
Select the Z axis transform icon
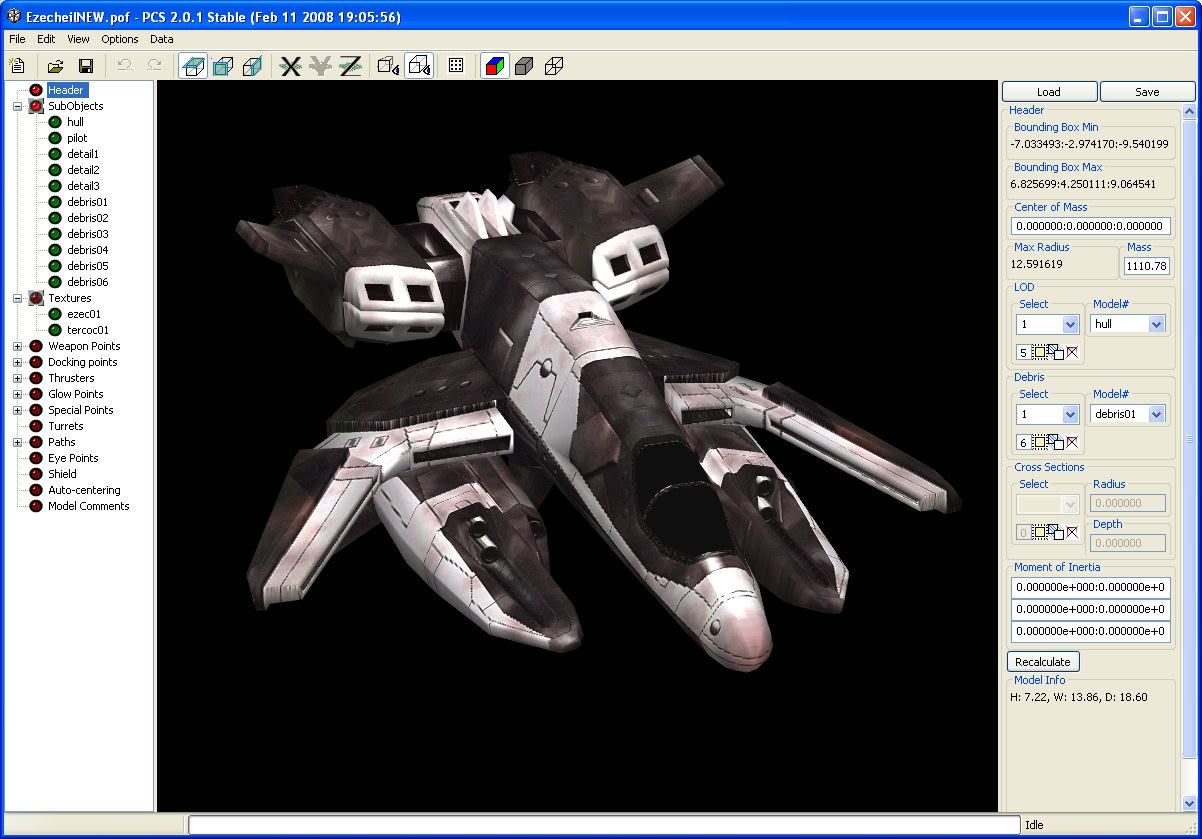point(350,66)
